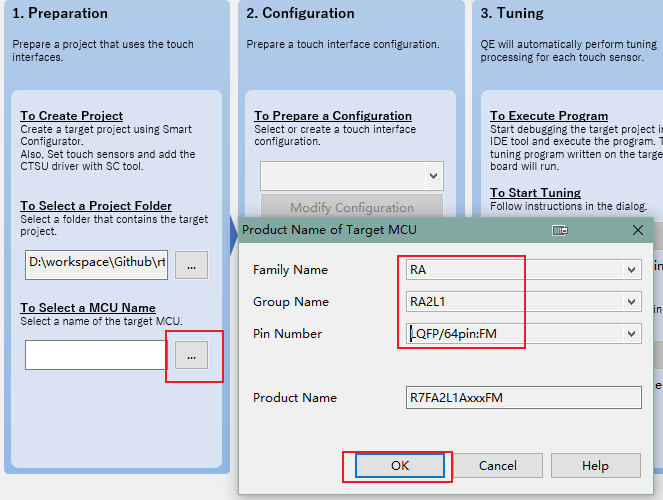Expand the Group Name combo box

tap(631, 302)
